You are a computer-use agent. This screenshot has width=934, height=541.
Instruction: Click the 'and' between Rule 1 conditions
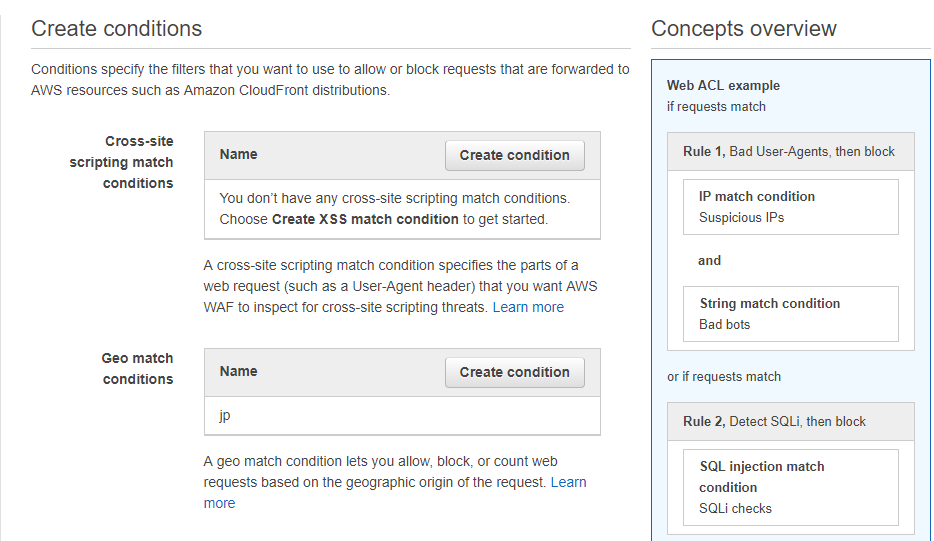click(709, 260)
